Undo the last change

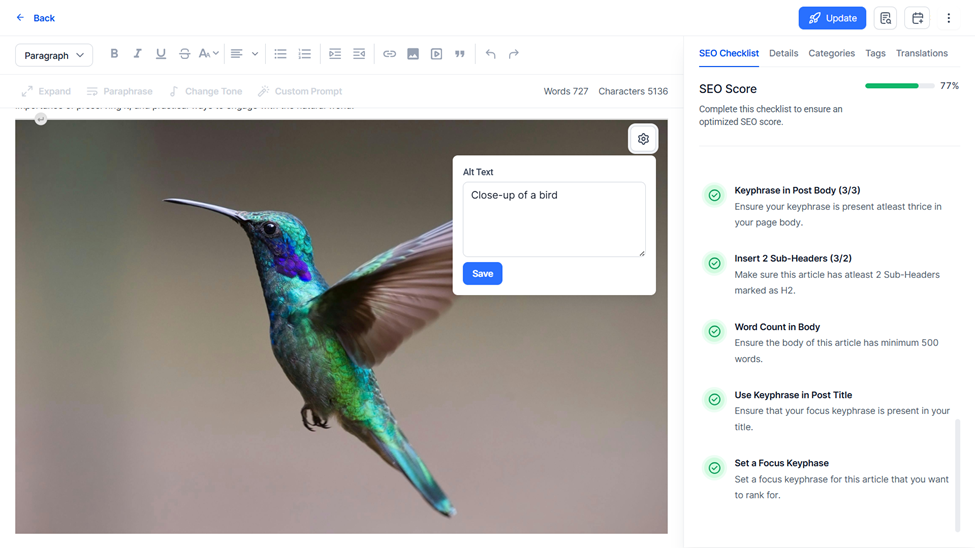[x=491, y=53]
